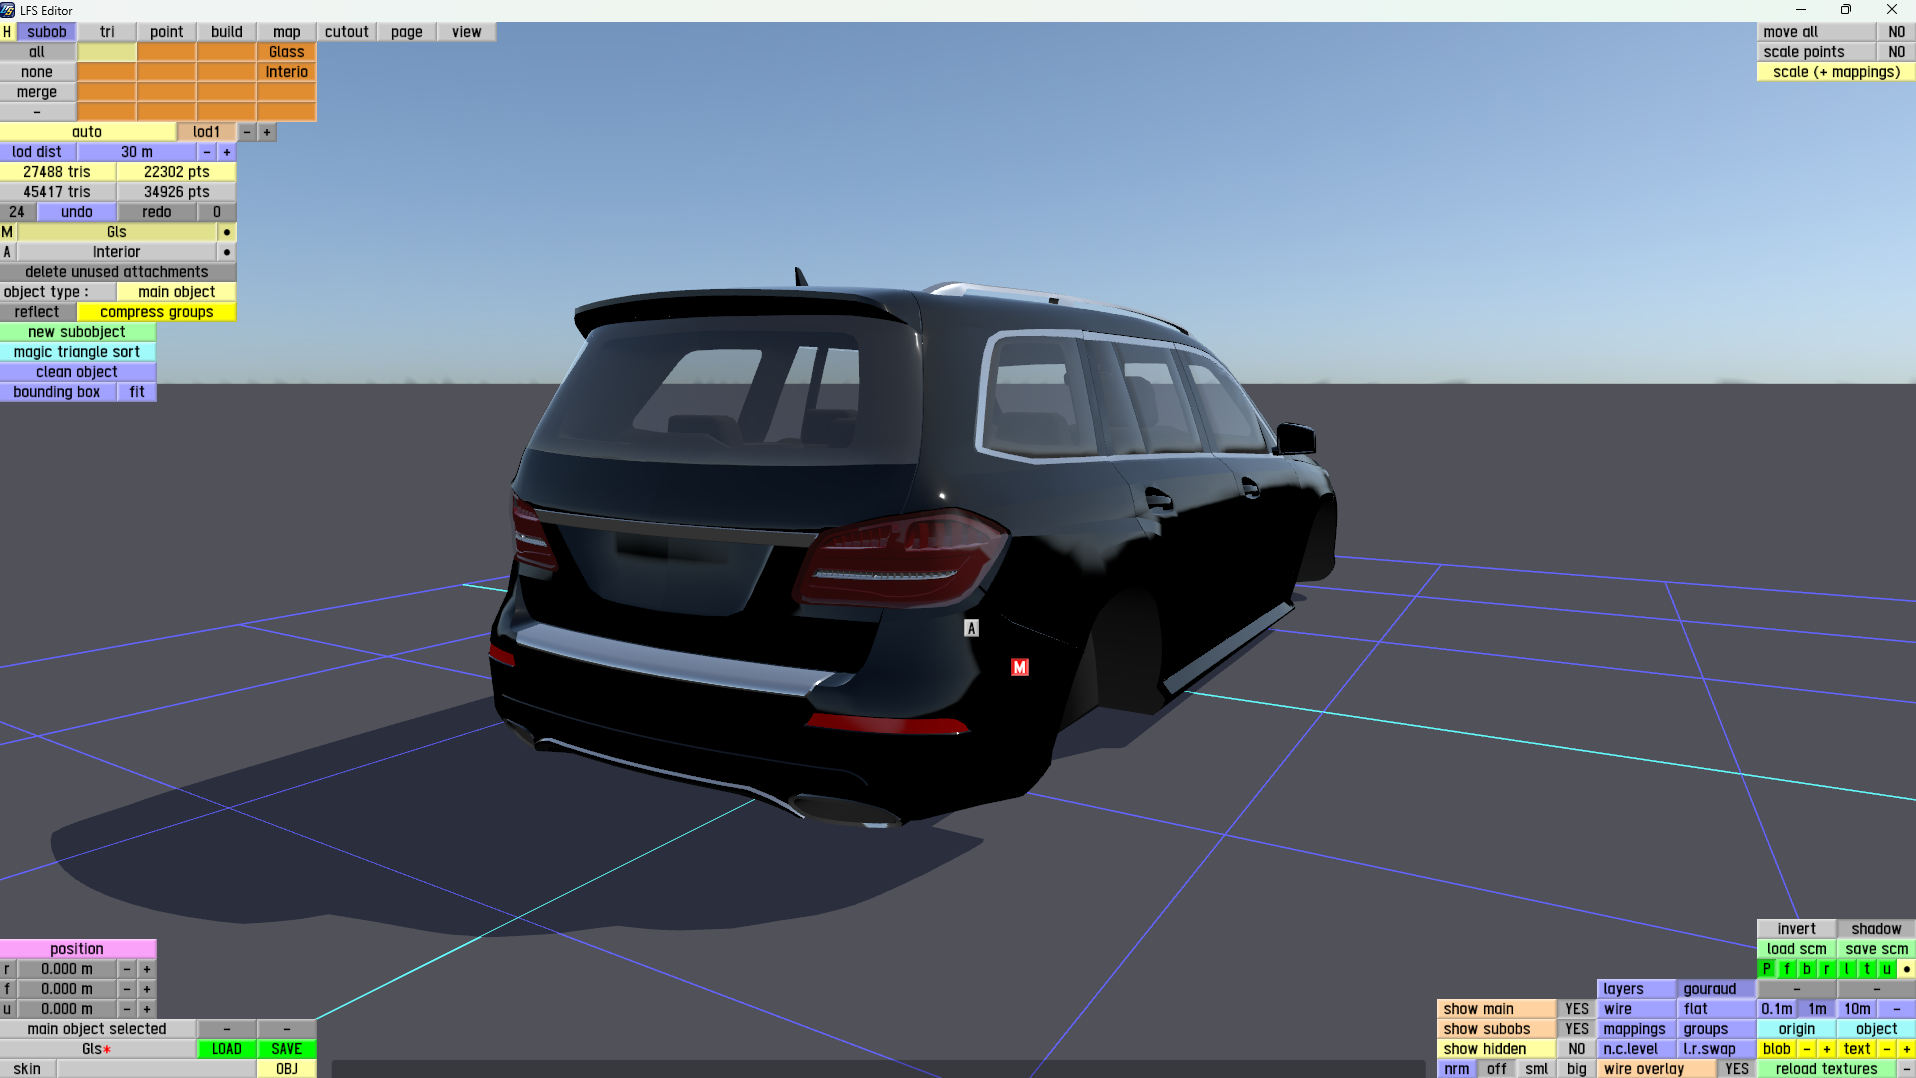
Task: Click the M label beside Gls
Action: (x=7, y=232)
